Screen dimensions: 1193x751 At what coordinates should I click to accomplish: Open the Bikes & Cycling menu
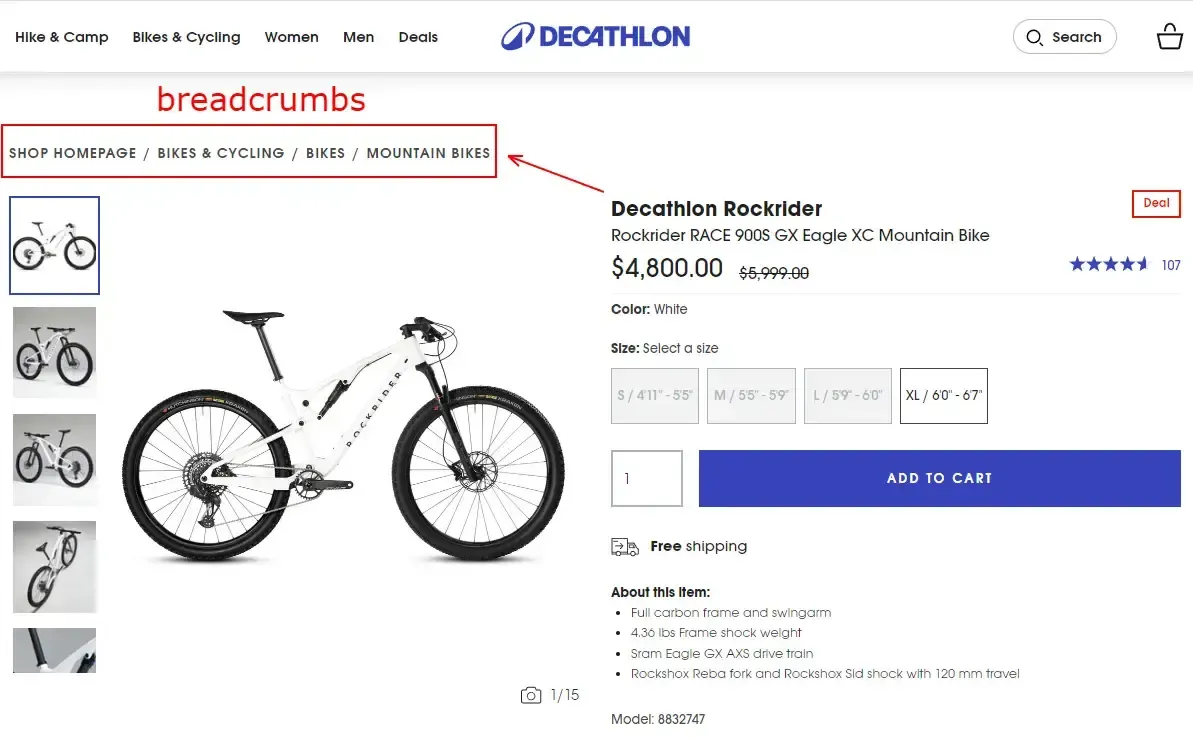click(186, 37)
